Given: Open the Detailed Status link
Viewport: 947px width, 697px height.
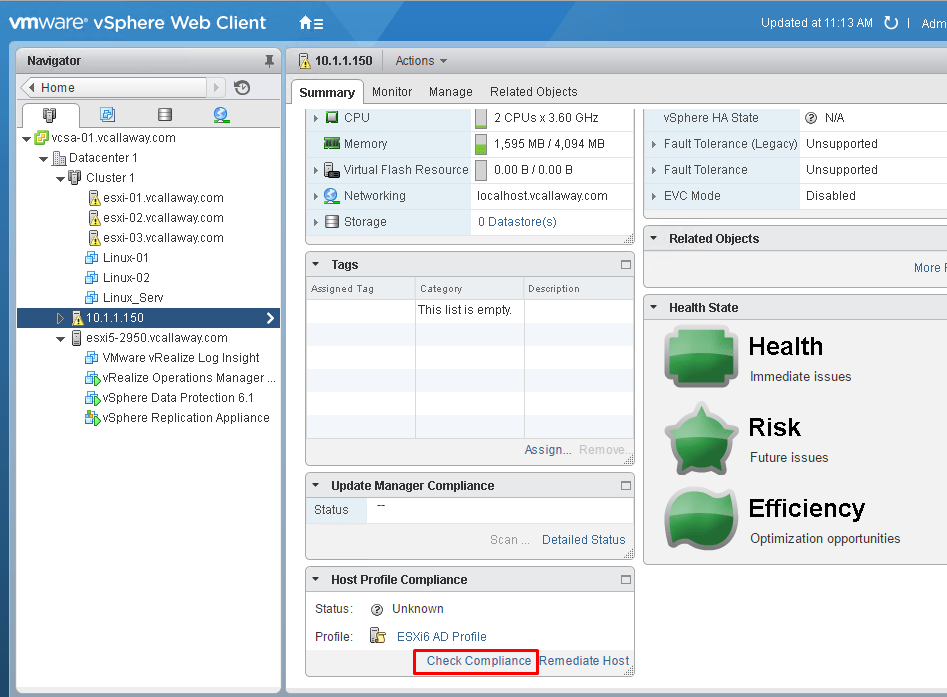Looking at the screenshot, I should [583, 540].
